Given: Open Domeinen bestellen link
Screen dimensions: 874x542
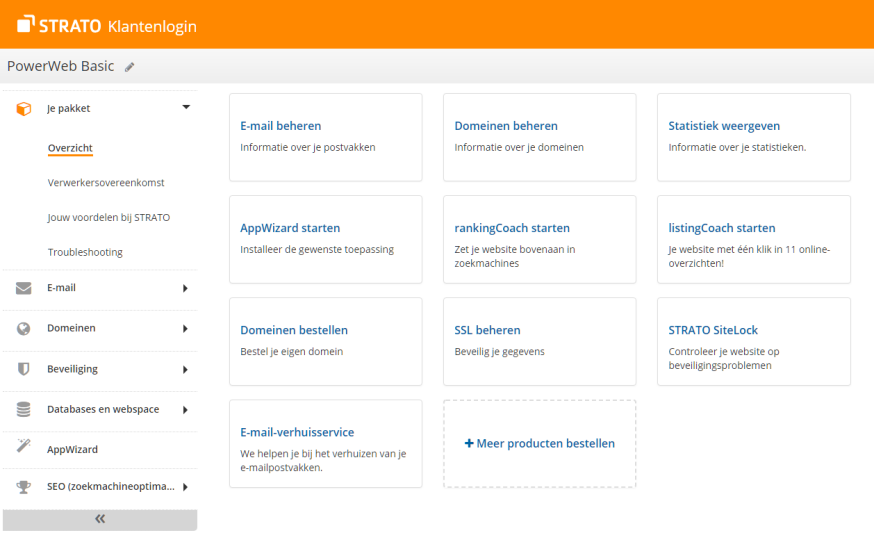Looking at the screenshot, I should [x=294, y=330].
